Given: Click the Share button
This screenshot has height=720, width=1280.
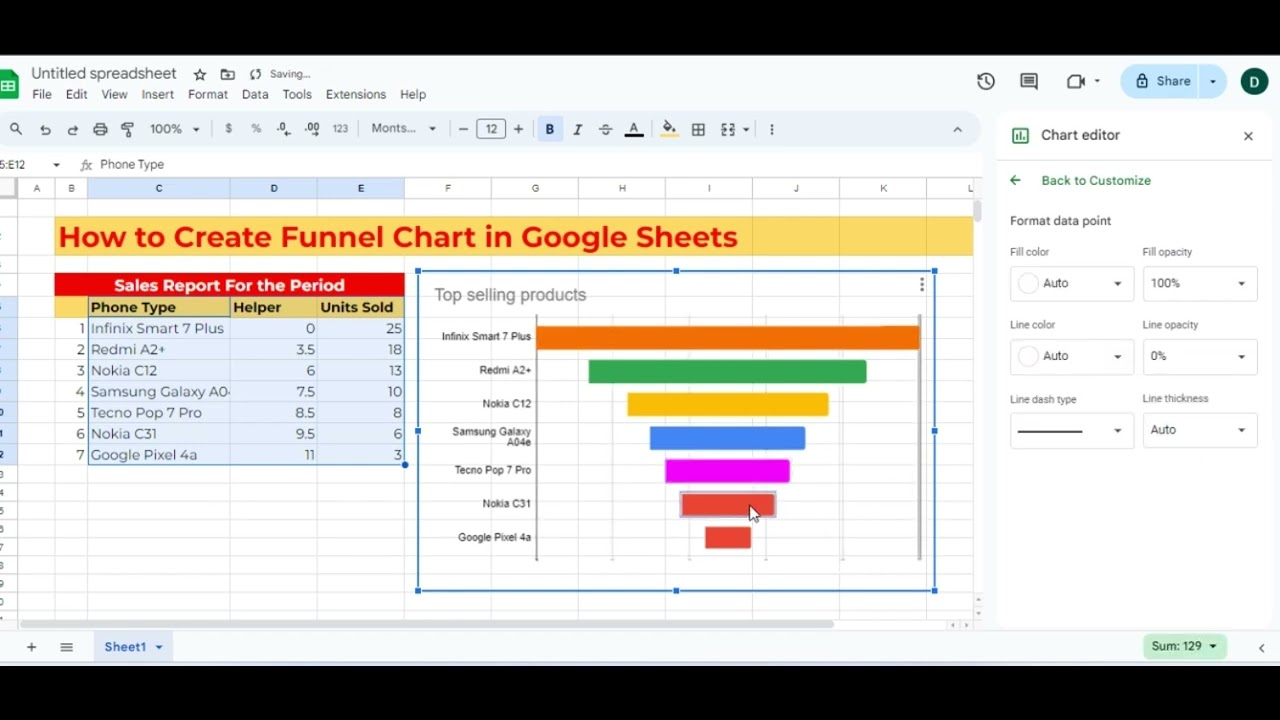Looking at the screenshot, I should [1164, 81].
